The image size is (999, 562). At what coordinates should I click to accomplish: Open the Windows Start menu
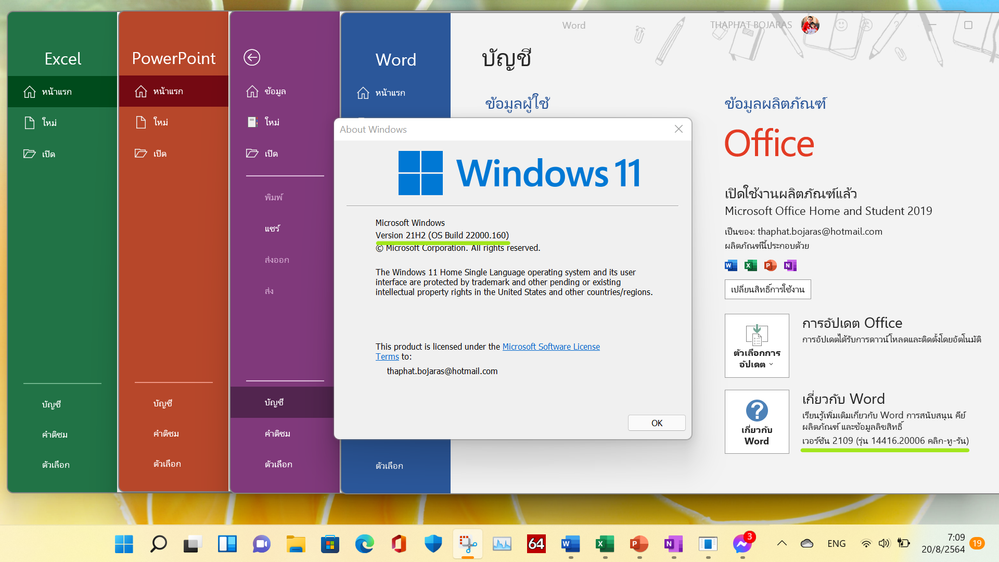point(124,544)
